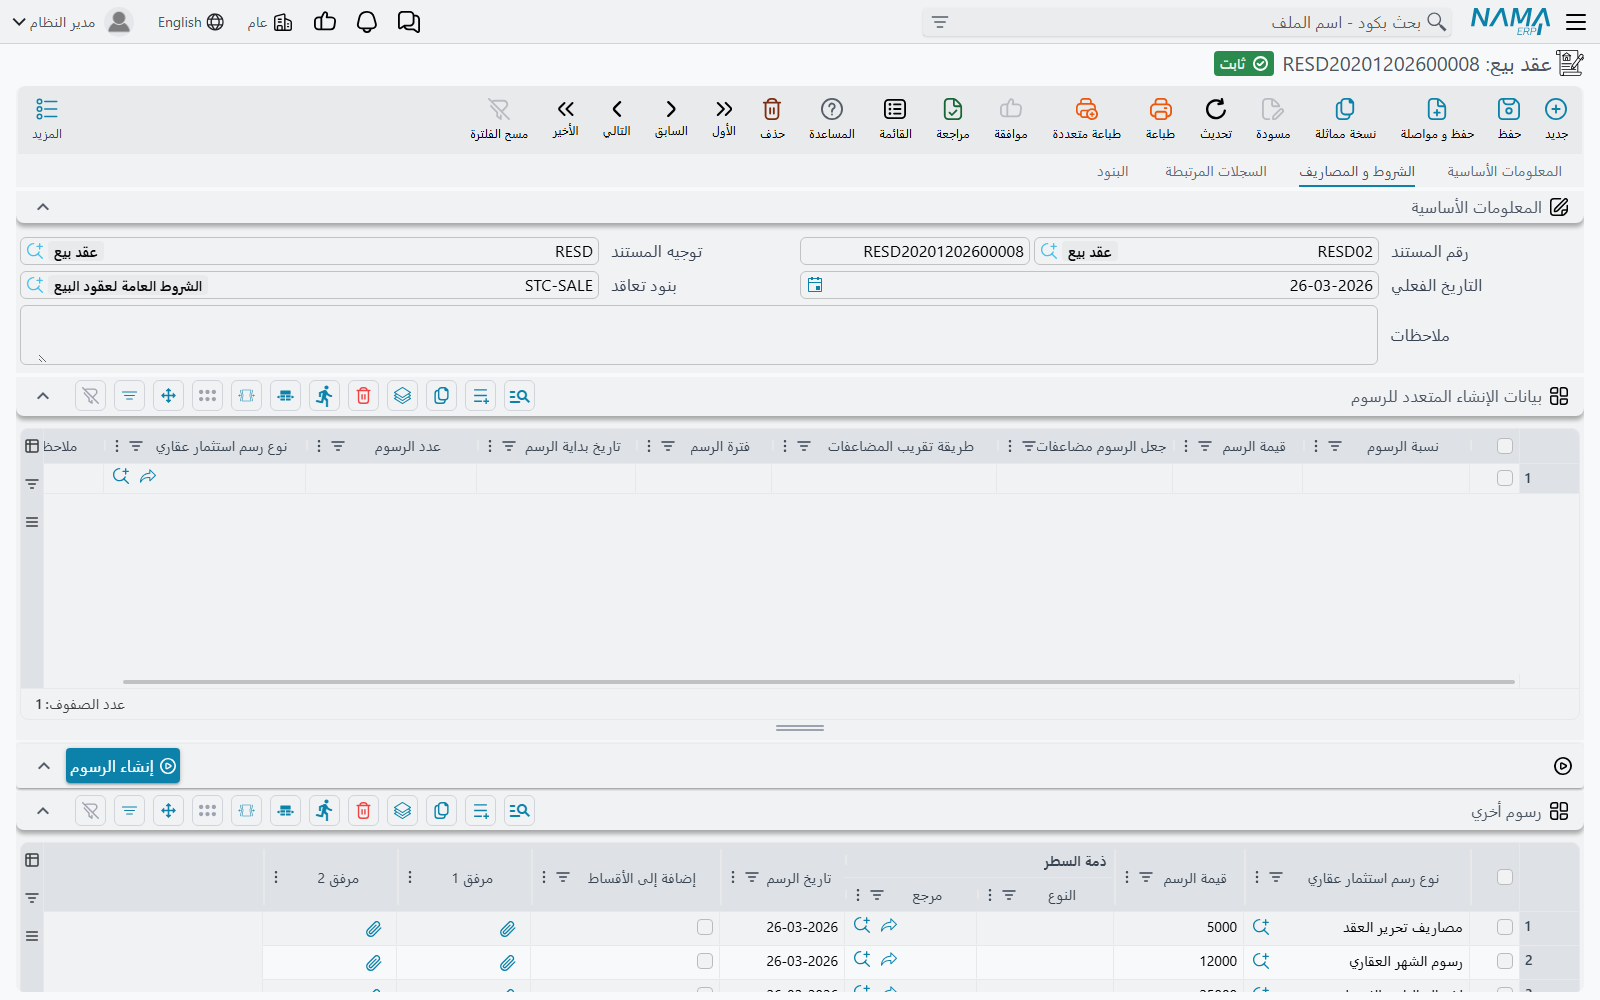Image resolution: width=1600 pixels, height=1000 pixels.
Task: Open filter for قيمة الرسم in top grid
Action: point(1205,446)
